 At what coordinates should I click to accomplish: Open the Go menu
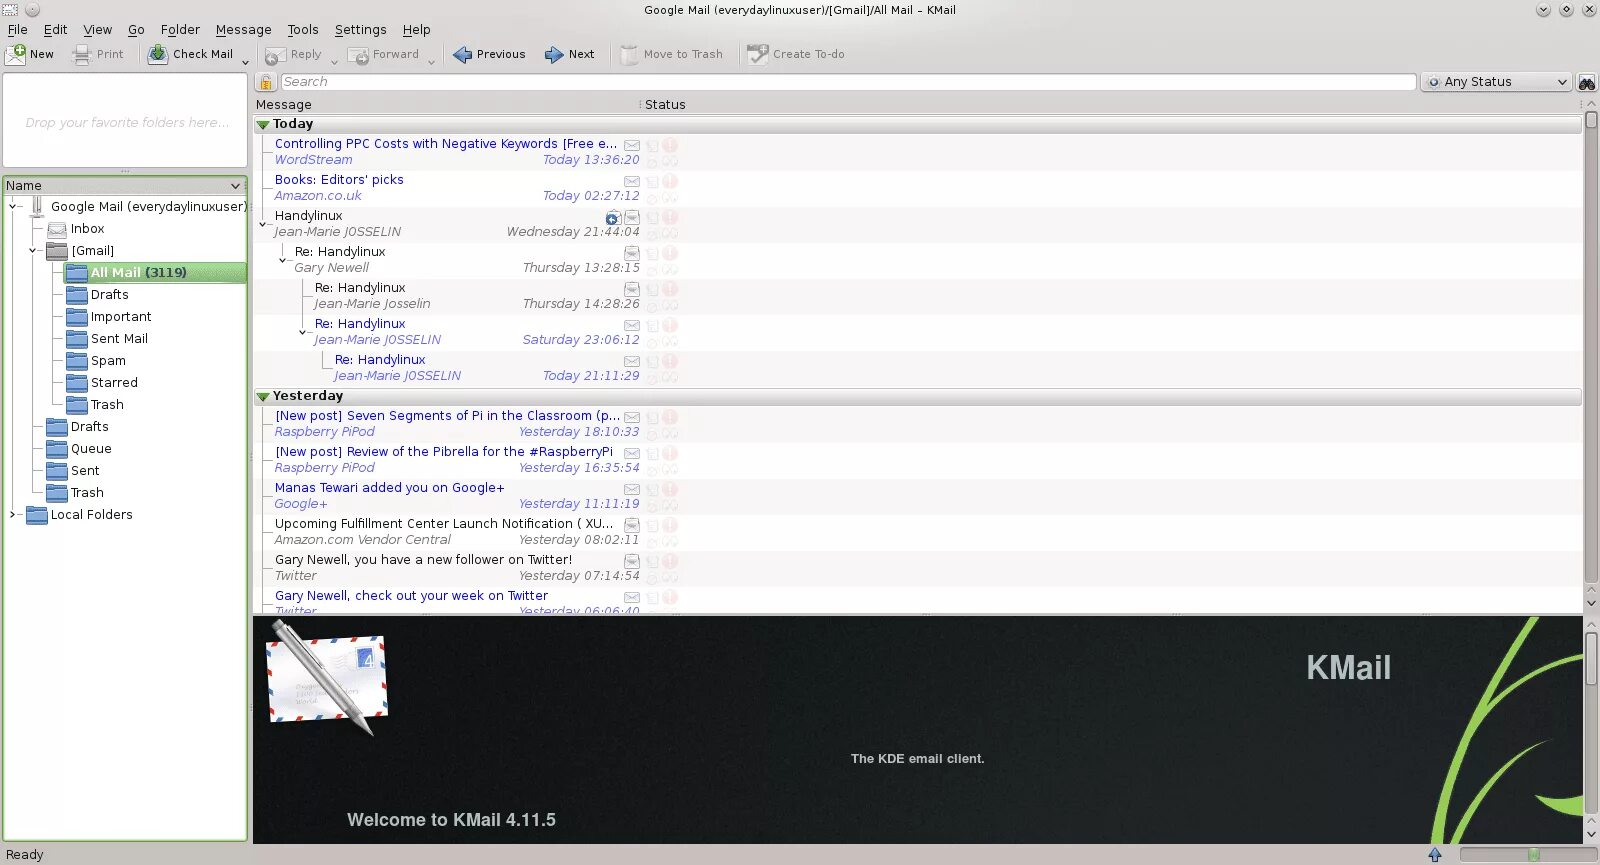(x=136, y=30)
